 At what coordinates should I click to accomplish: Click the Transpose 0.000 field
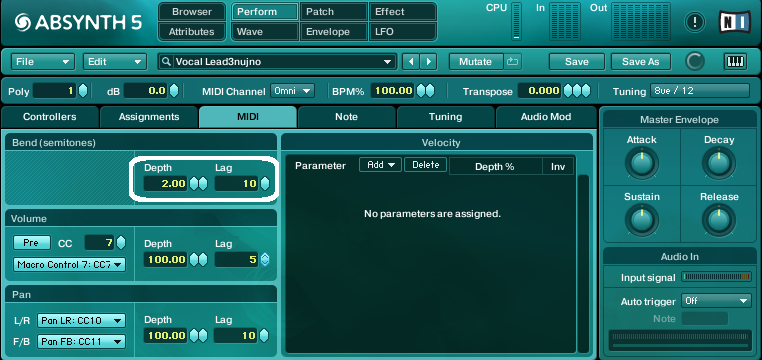[539, 91]
